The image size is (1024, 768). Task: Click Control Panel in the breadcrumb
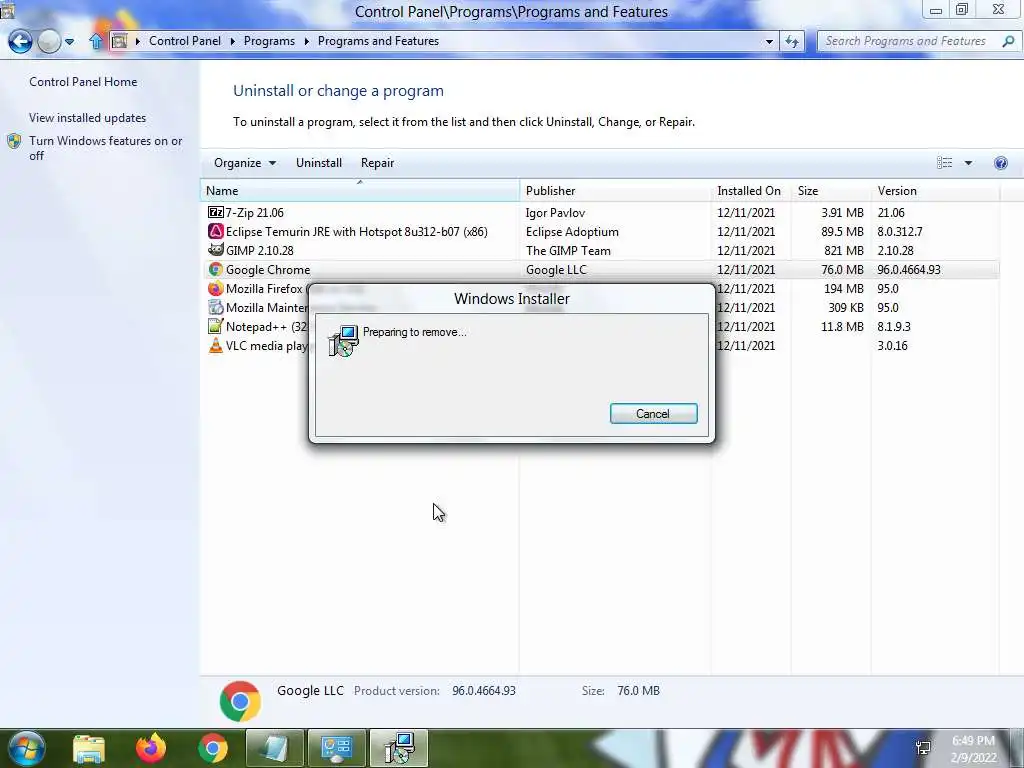[185, 41]
